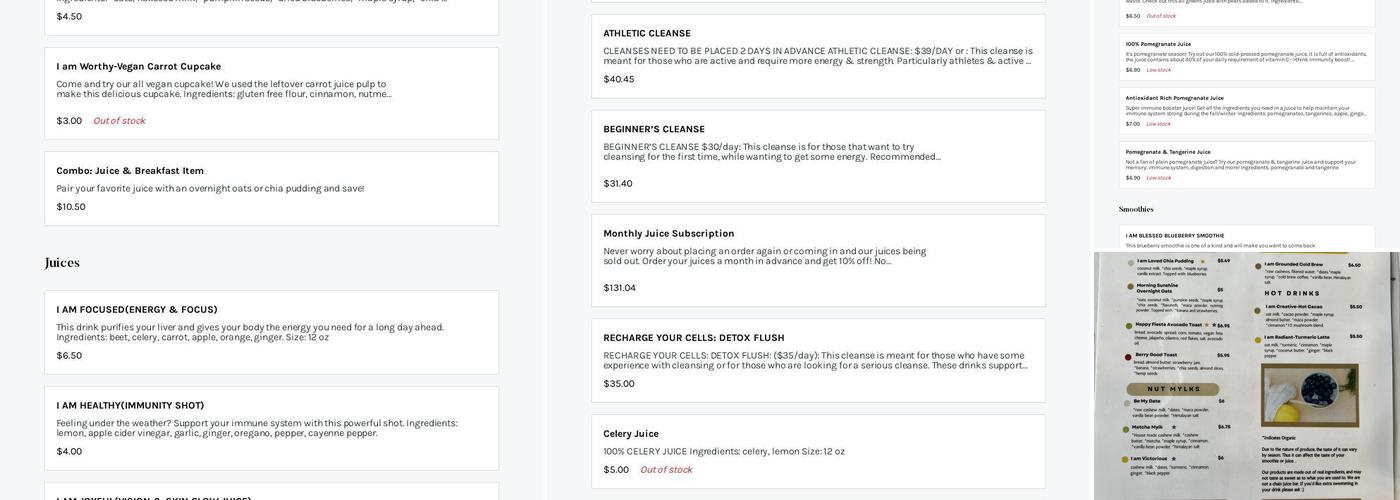Click the Celery Juice $5.00 price
Image resolution: width=1400 pixels, height=500 pixels.
616,470
